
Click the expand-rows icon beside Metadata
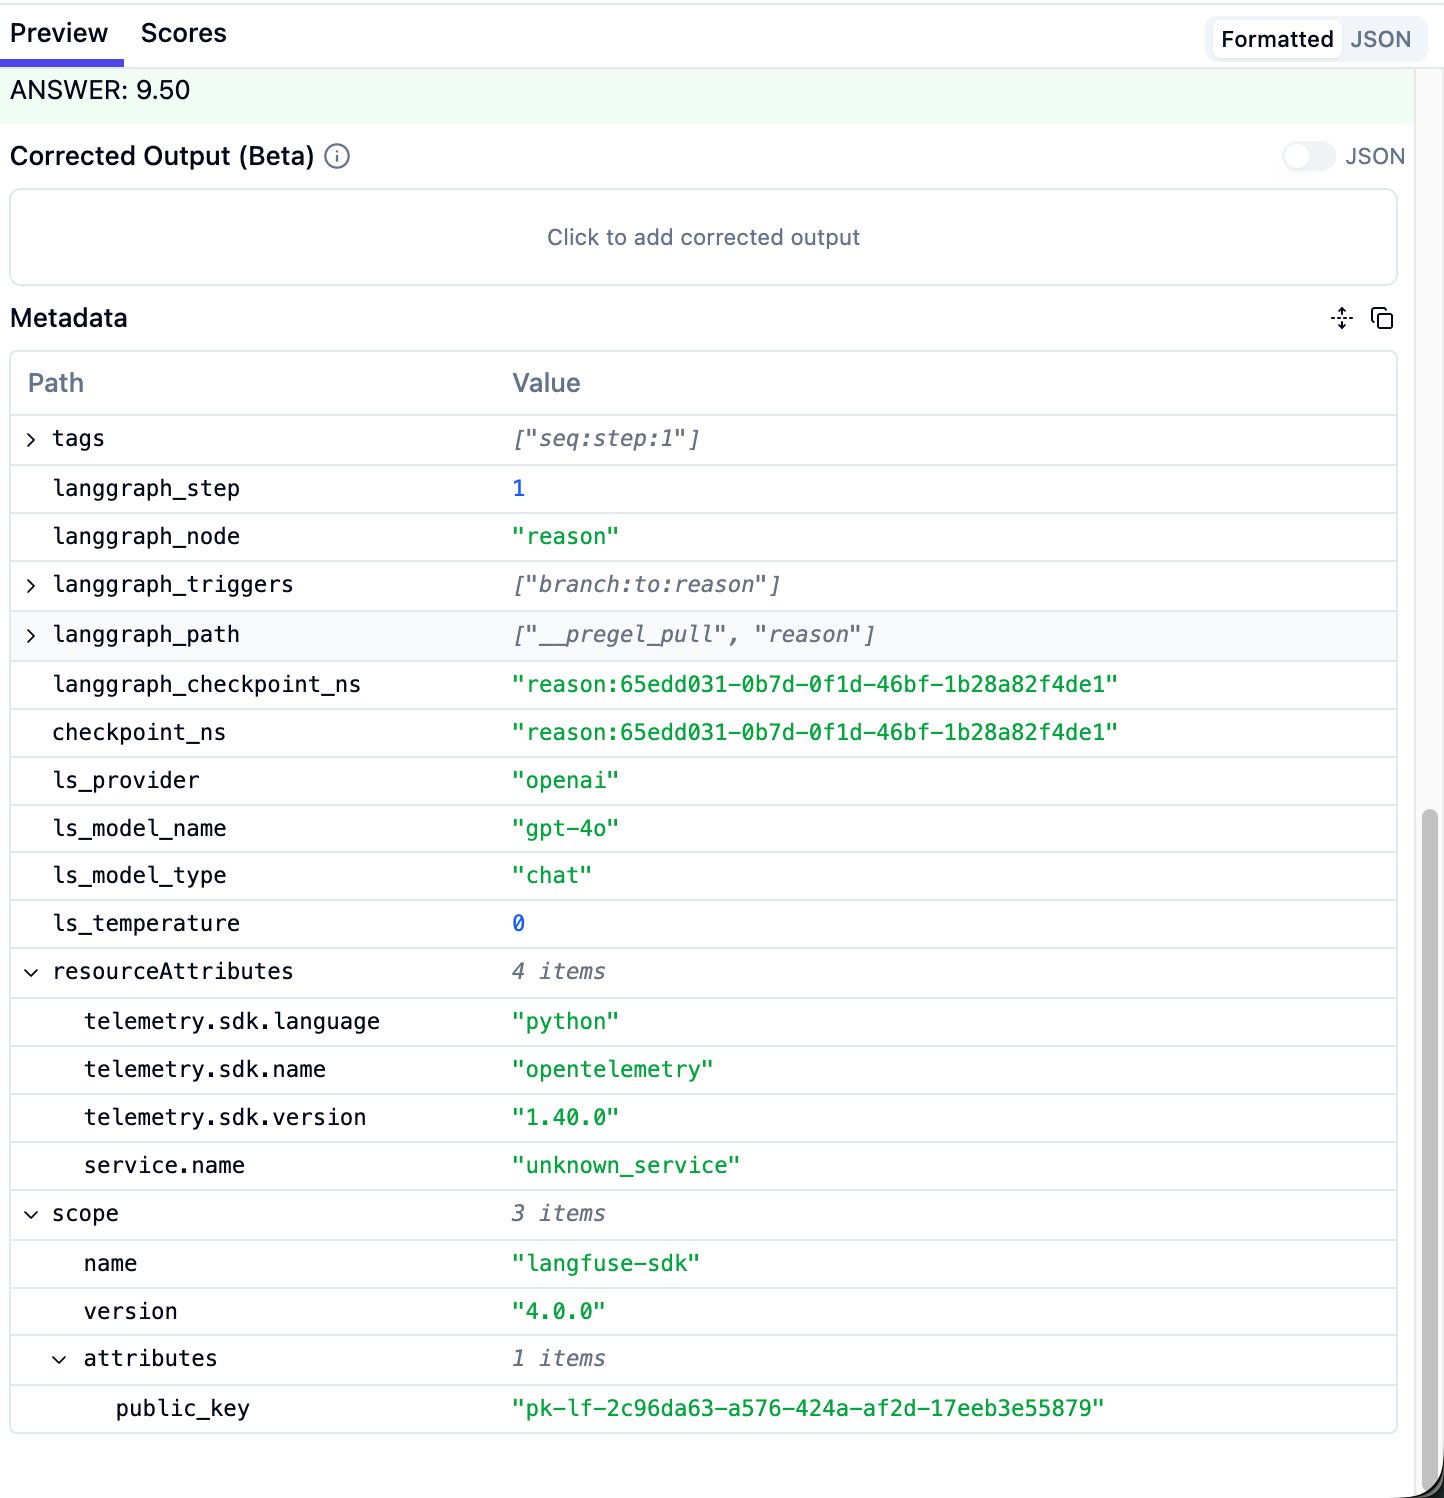(x=1342, y=318)
